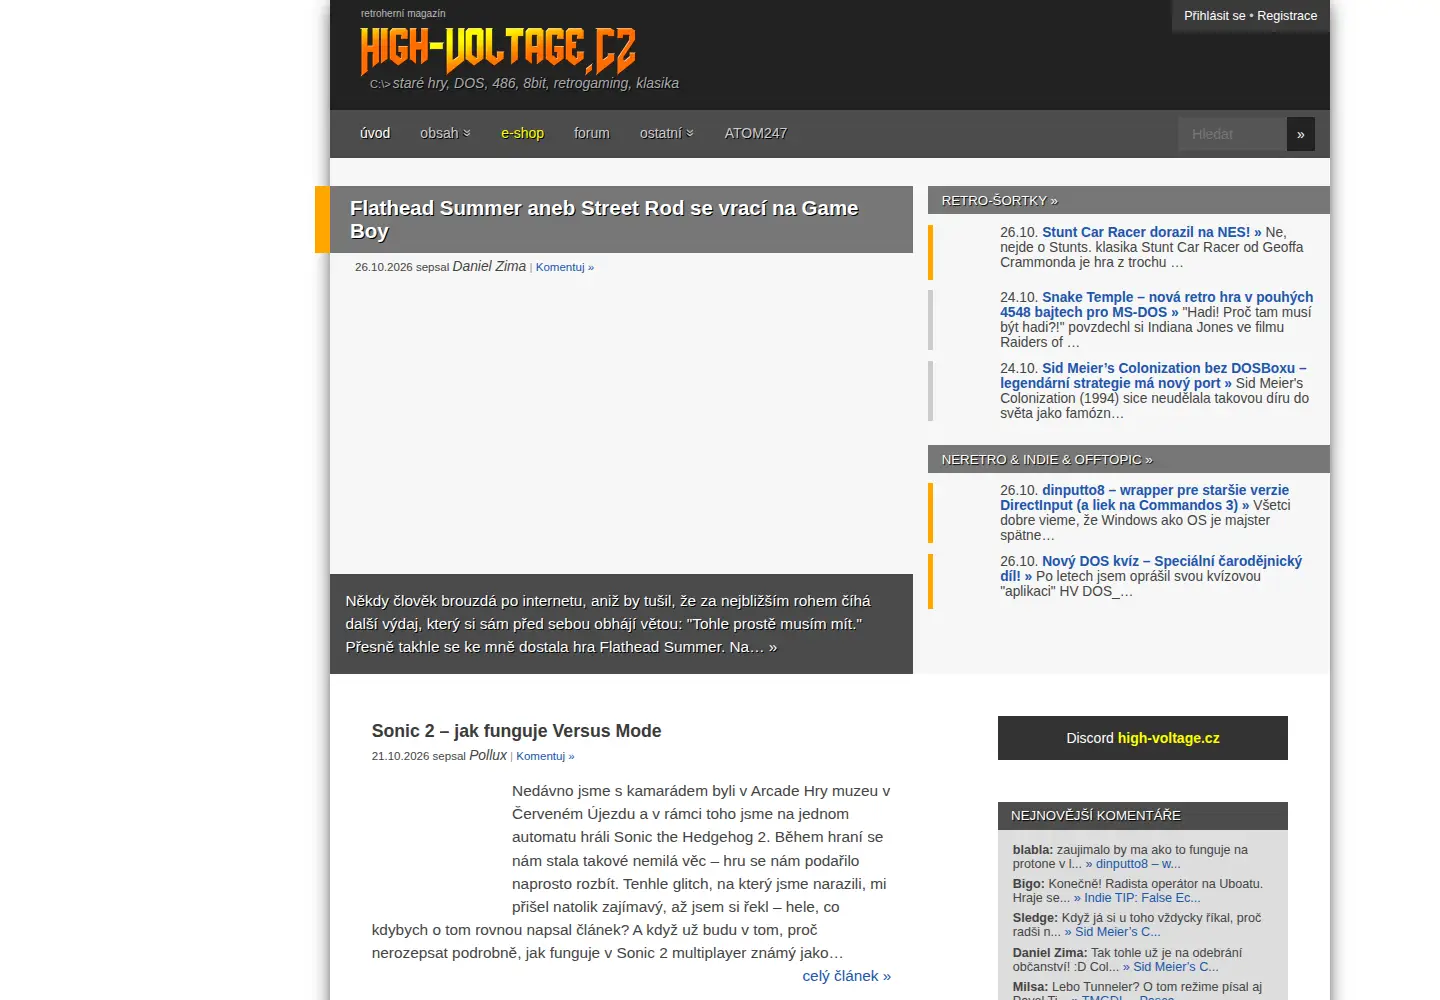1440x1000 pixels.
Task: Open NERETRO & INDIE & OFFTOPIC » header
Action: pyautogui.click(x=1047, y=459)
